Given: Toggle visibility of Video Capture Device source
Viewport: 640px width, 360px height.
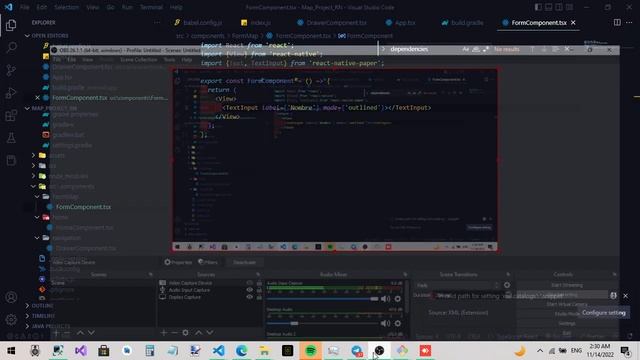Looking at the screenshot, I should click(249, 283).
